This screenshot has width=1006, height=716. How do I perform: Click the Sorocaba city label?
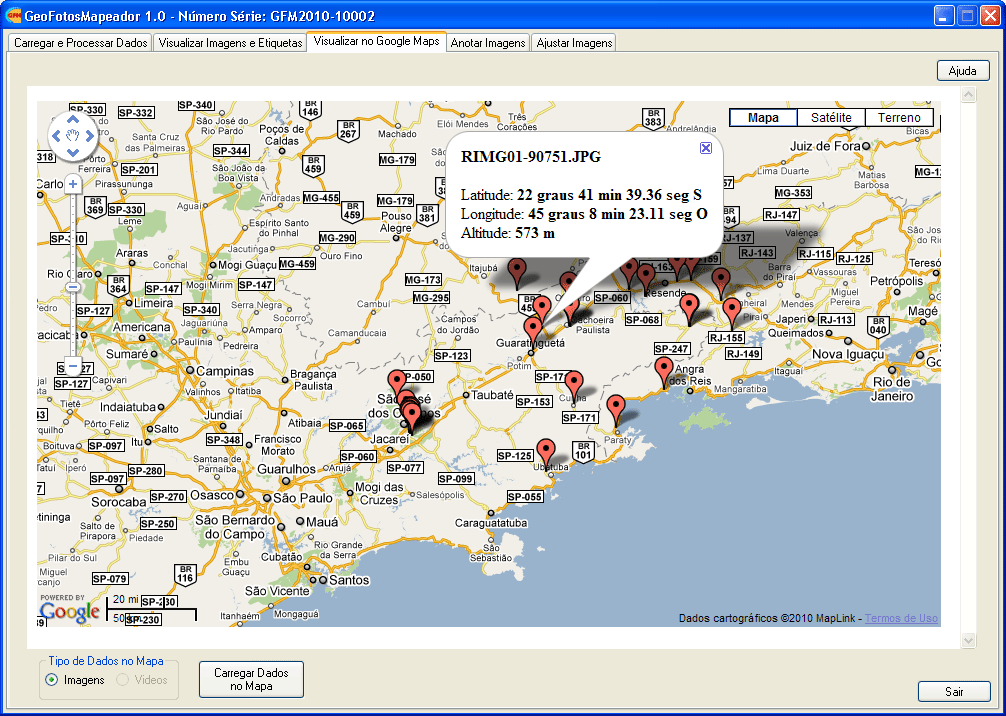pos(119,502)
